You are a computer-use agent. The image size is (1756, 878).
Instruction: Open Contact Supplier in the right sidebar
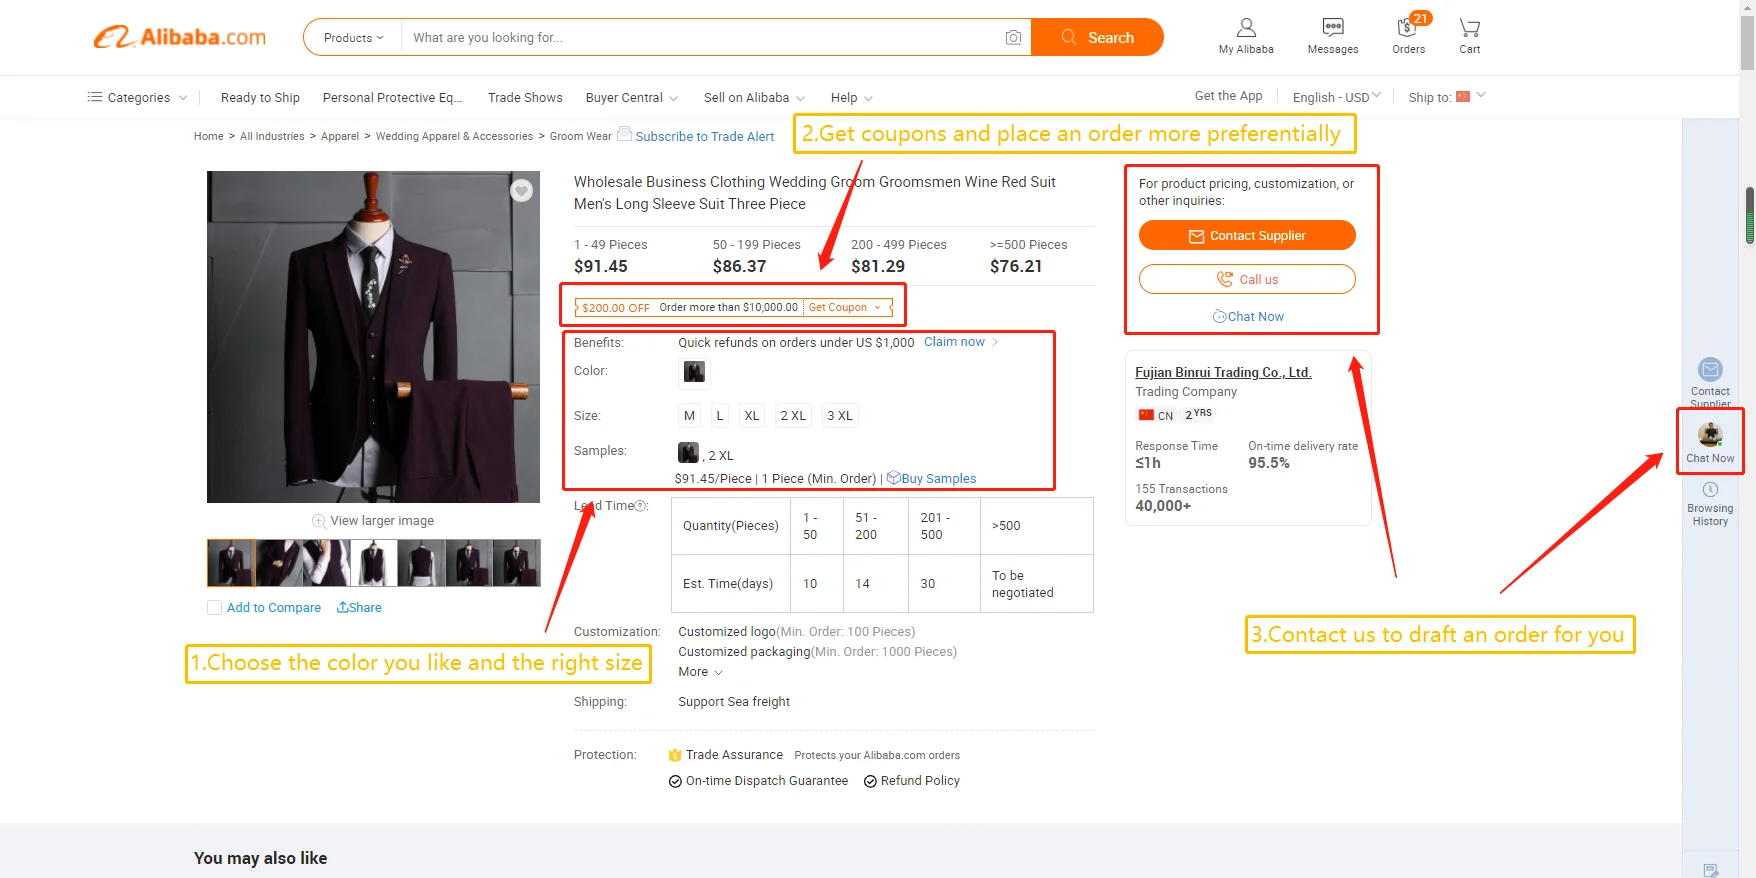(1710, 382)
